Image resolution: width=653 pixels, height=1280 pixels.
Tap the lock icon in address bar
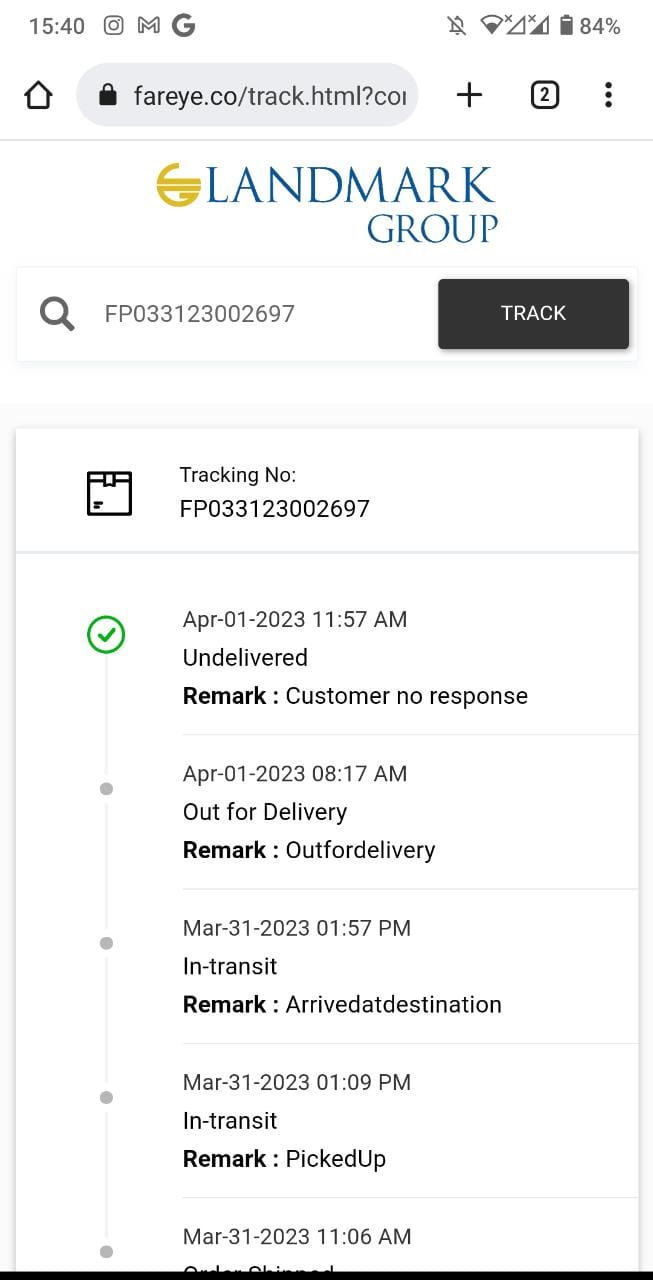[108, 95]
